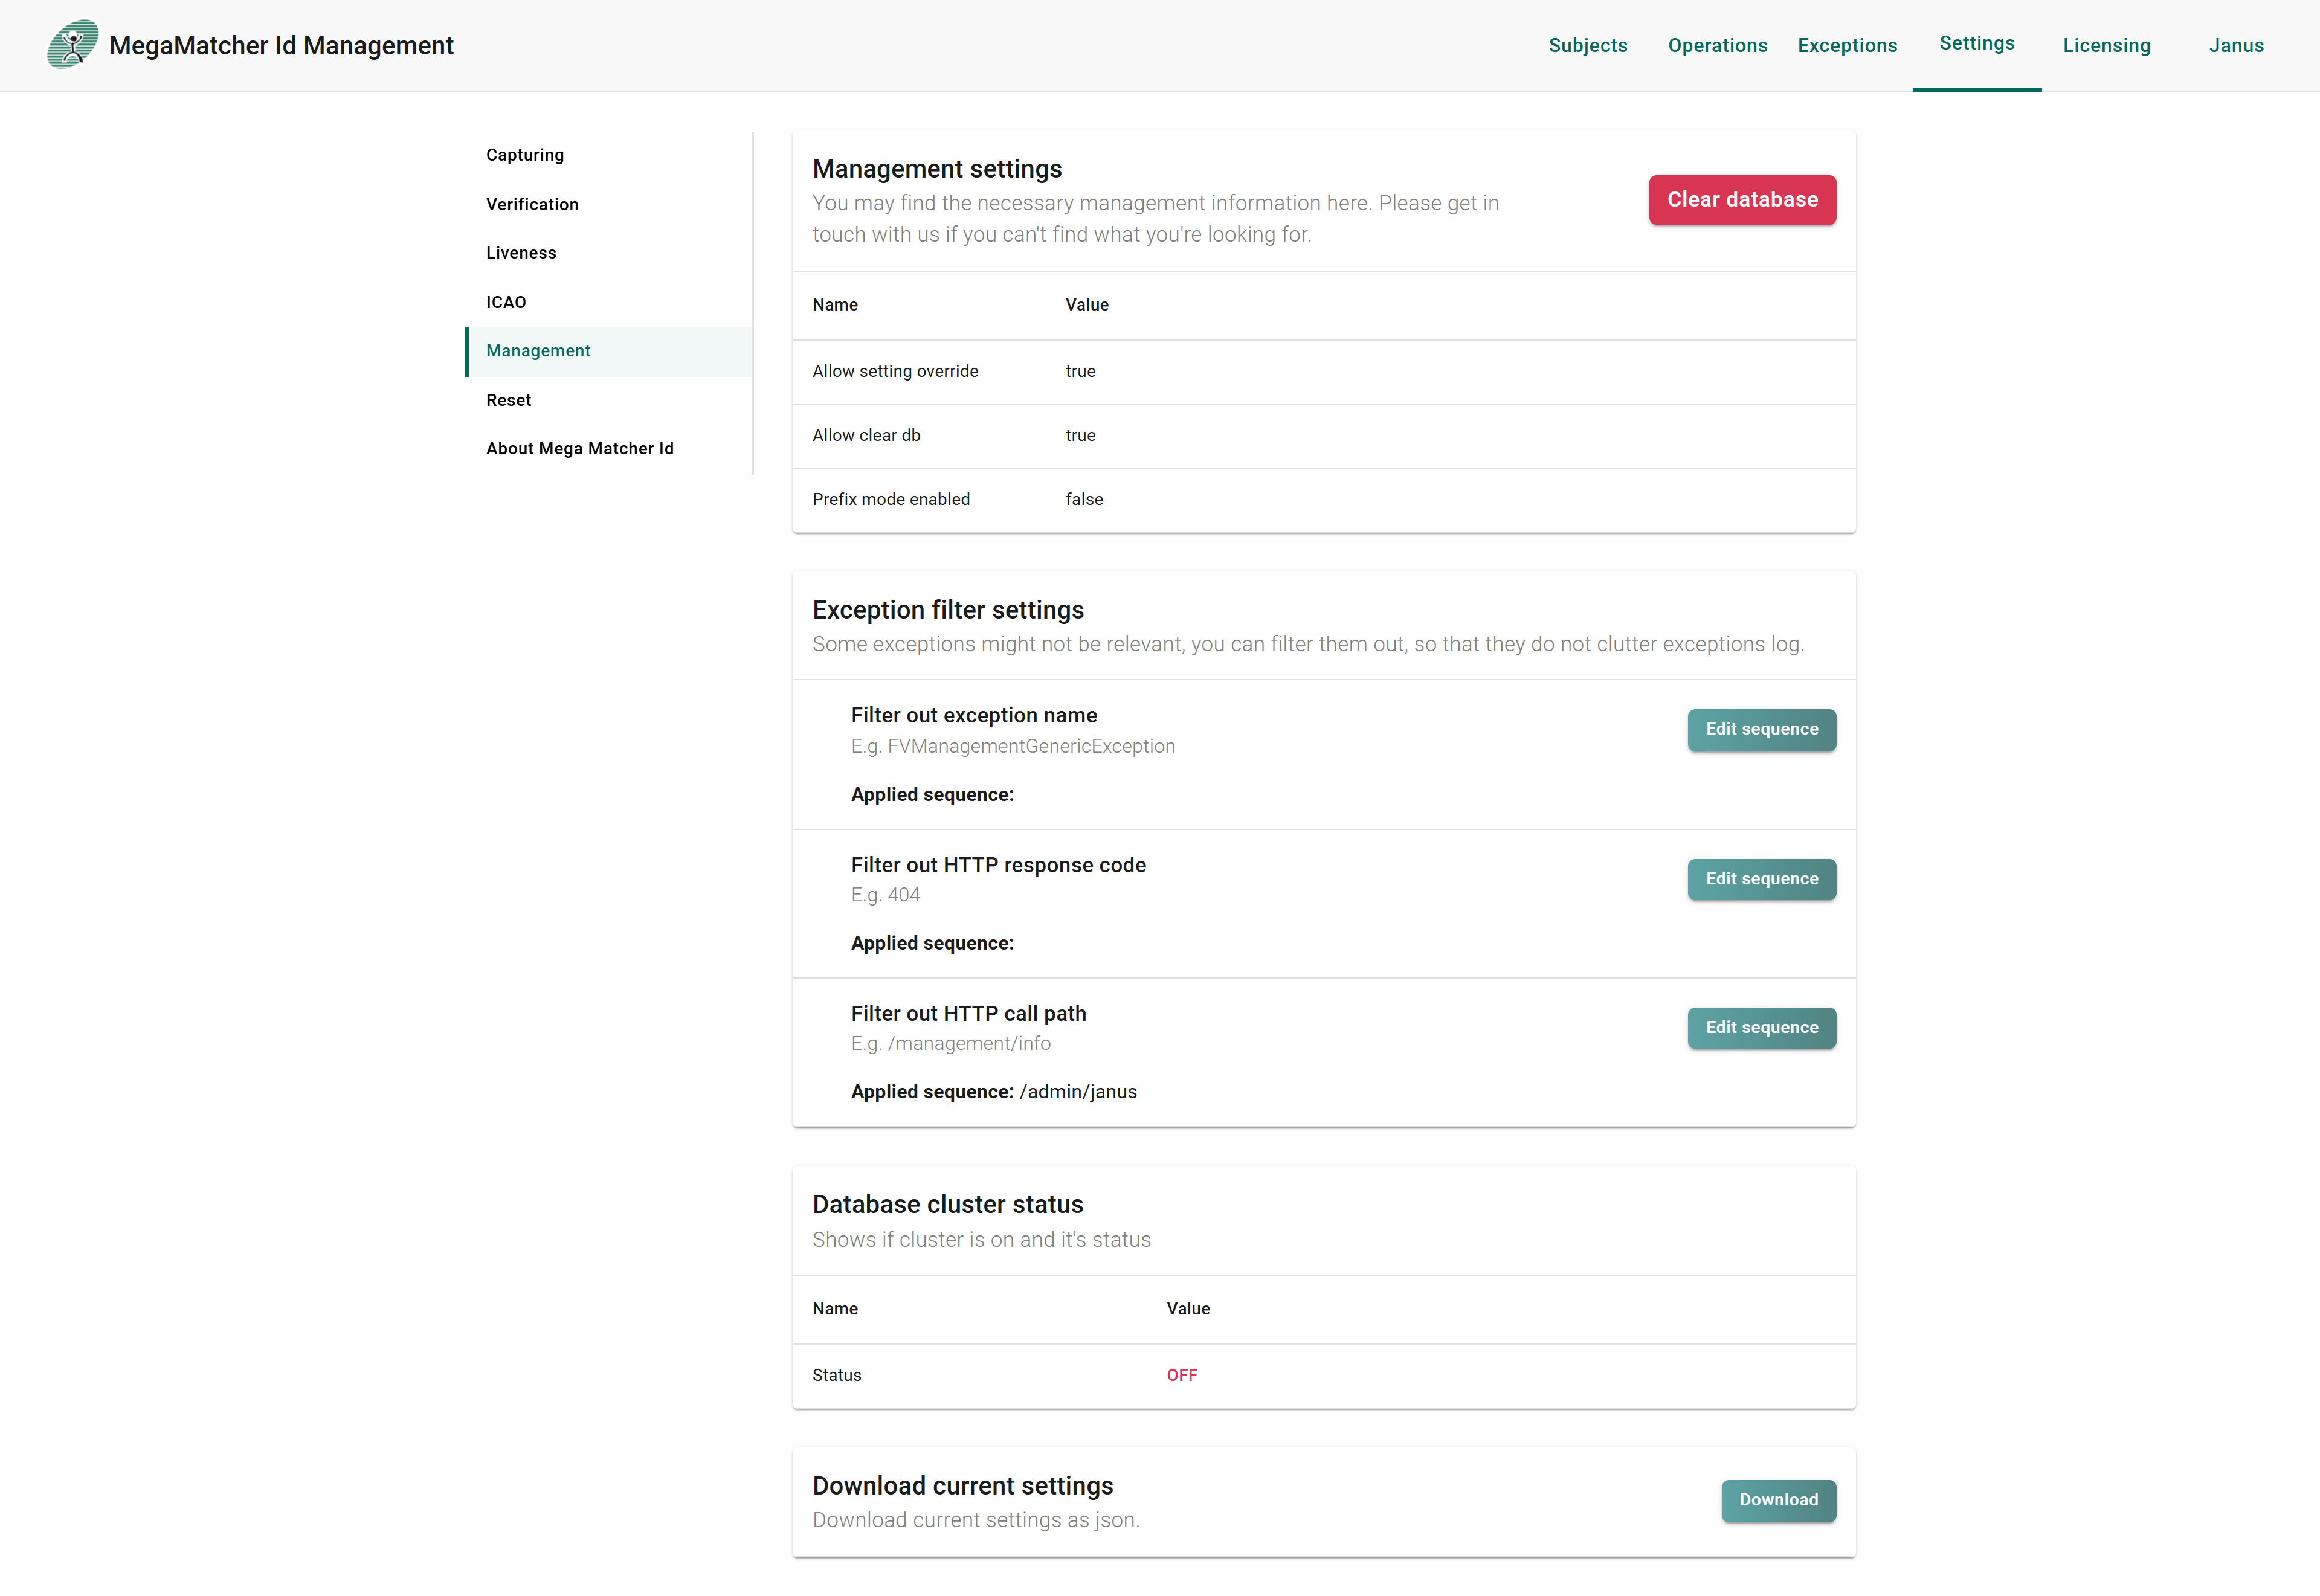Edit sequence for exception name filter
The height and width of the screenshot is (1596, 2320).
pos(1761,730)
